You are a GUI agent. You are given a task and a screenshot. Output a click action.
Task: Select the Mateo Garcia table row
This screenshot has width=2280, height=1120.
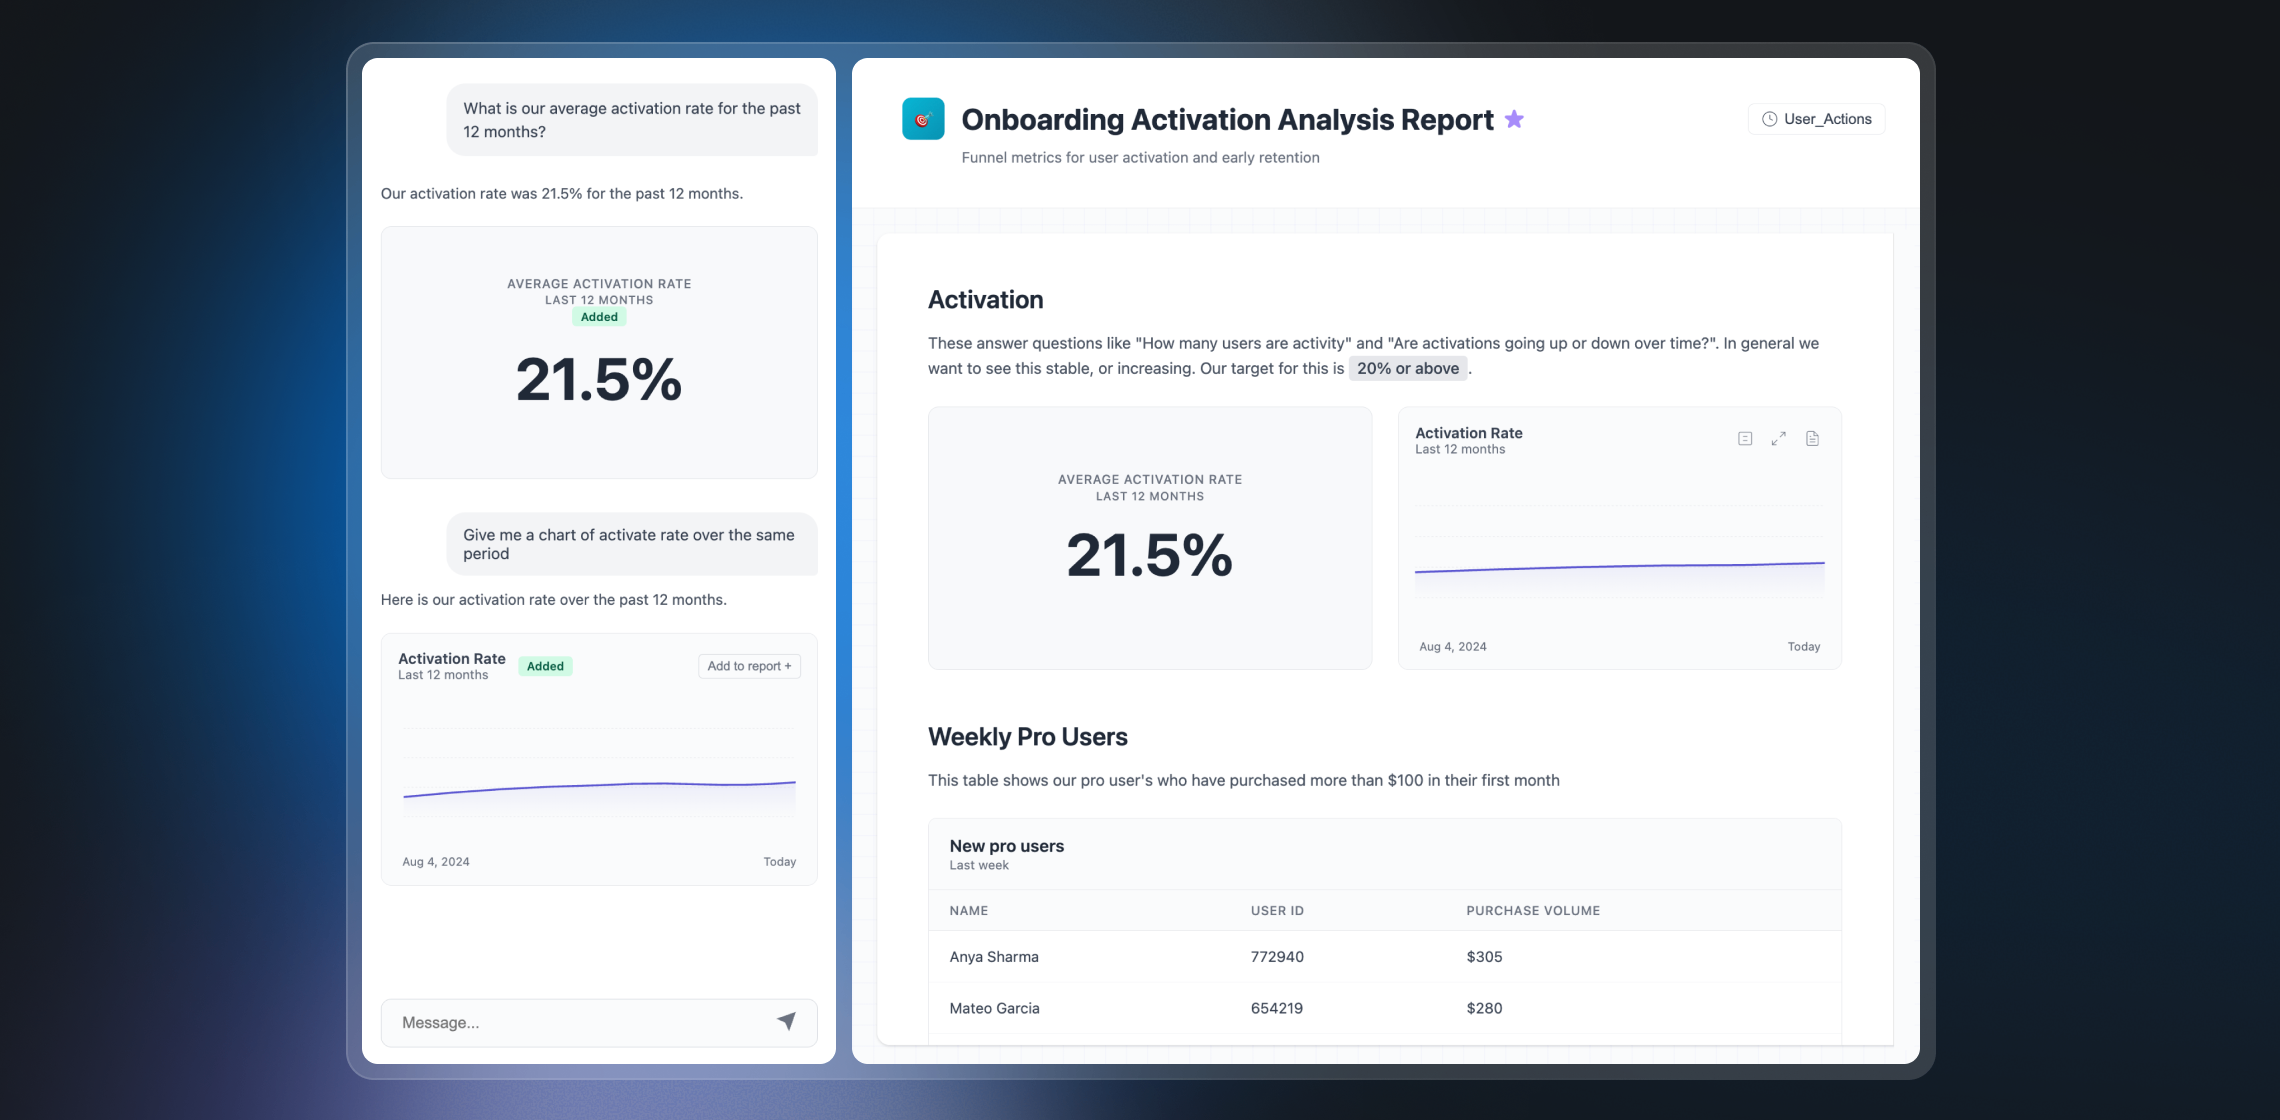pos(1384,1008)
